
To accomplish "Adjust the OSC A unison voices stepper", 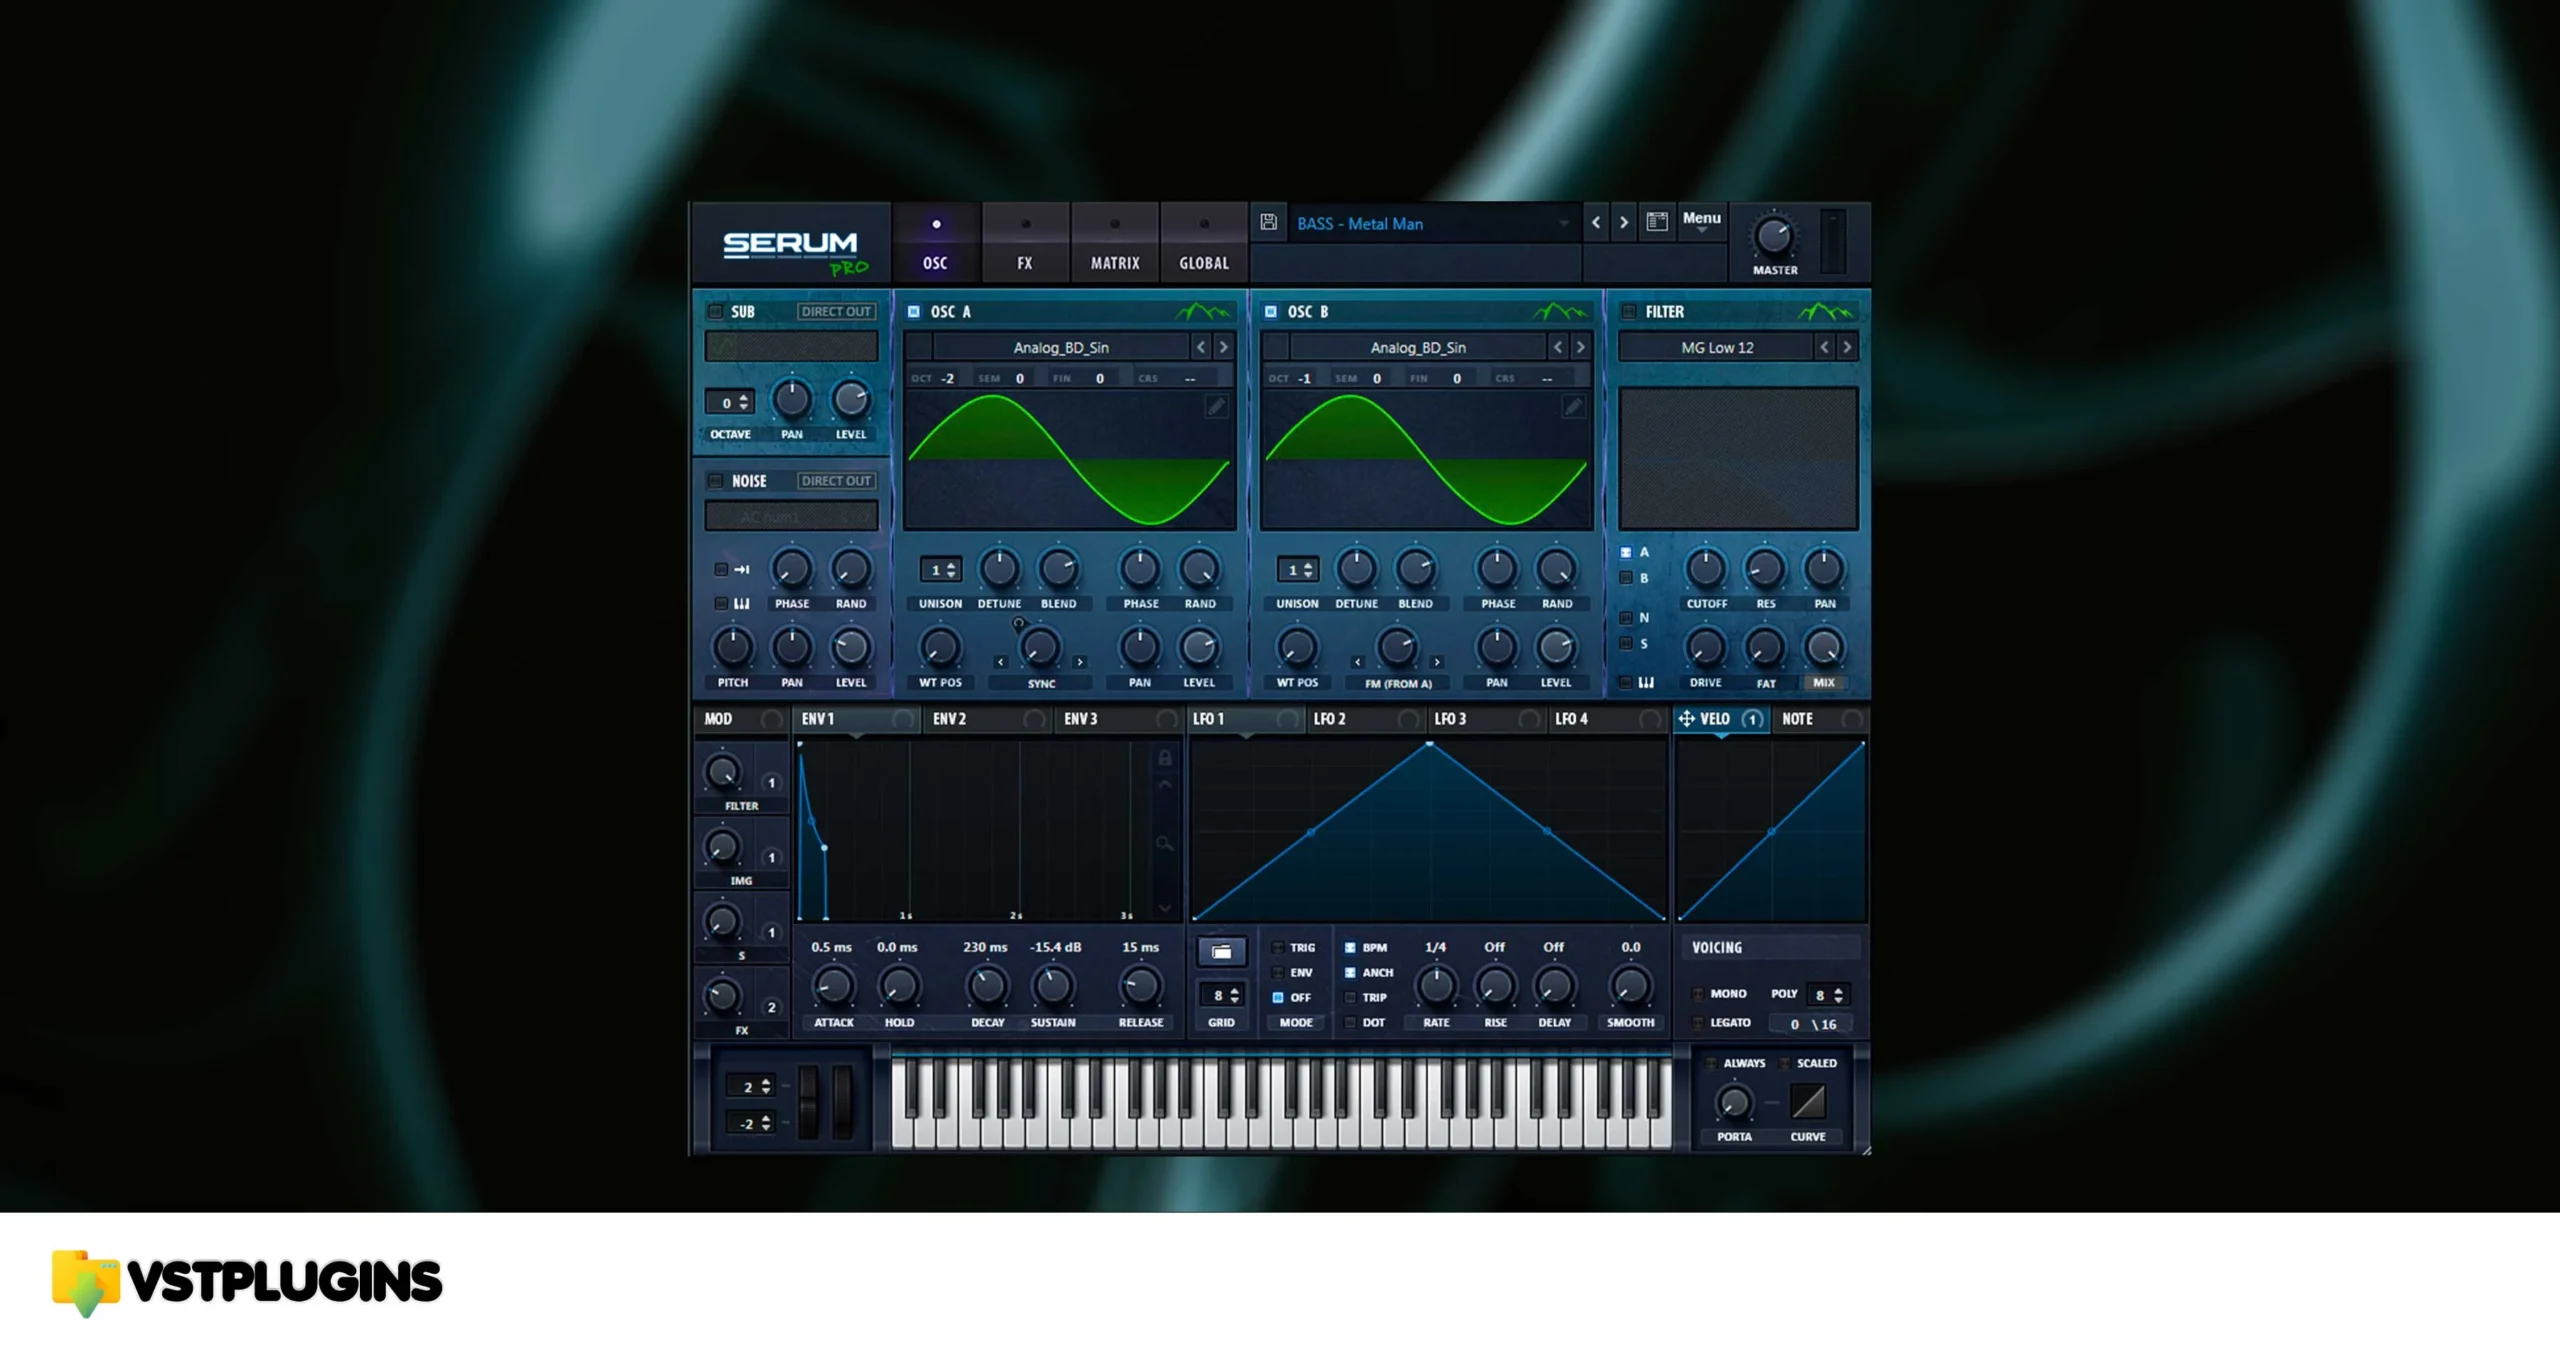I will [941, 569].
